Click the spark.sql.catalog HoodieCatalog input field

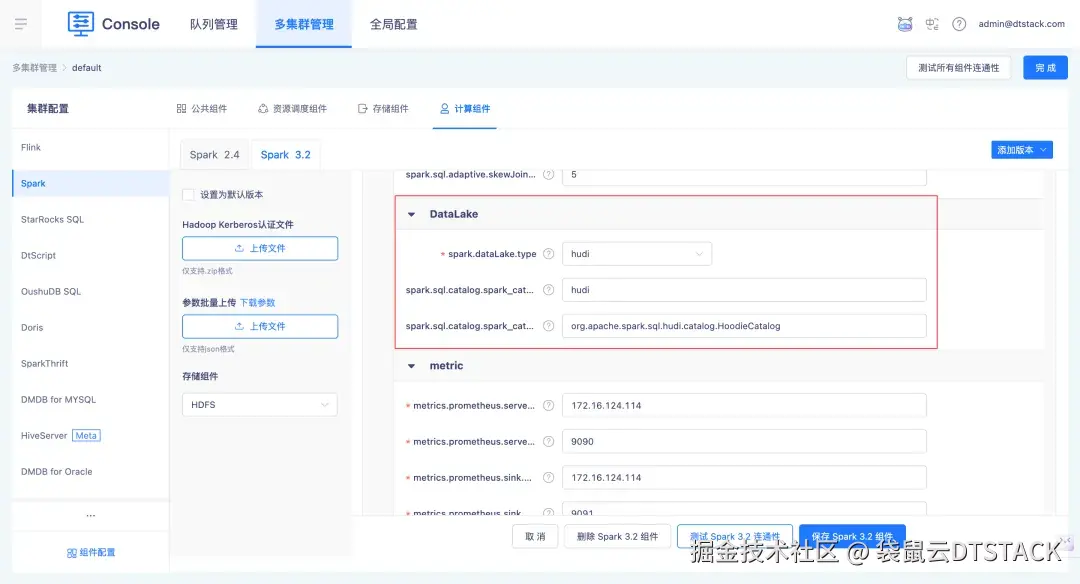[745, 325]
